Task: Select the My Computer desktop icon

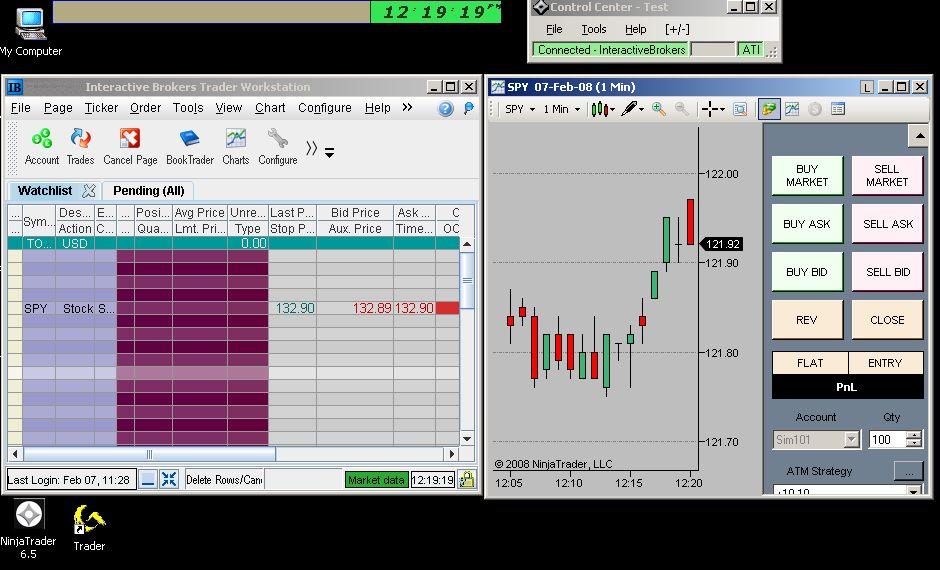Action: [x=30, y=32]
